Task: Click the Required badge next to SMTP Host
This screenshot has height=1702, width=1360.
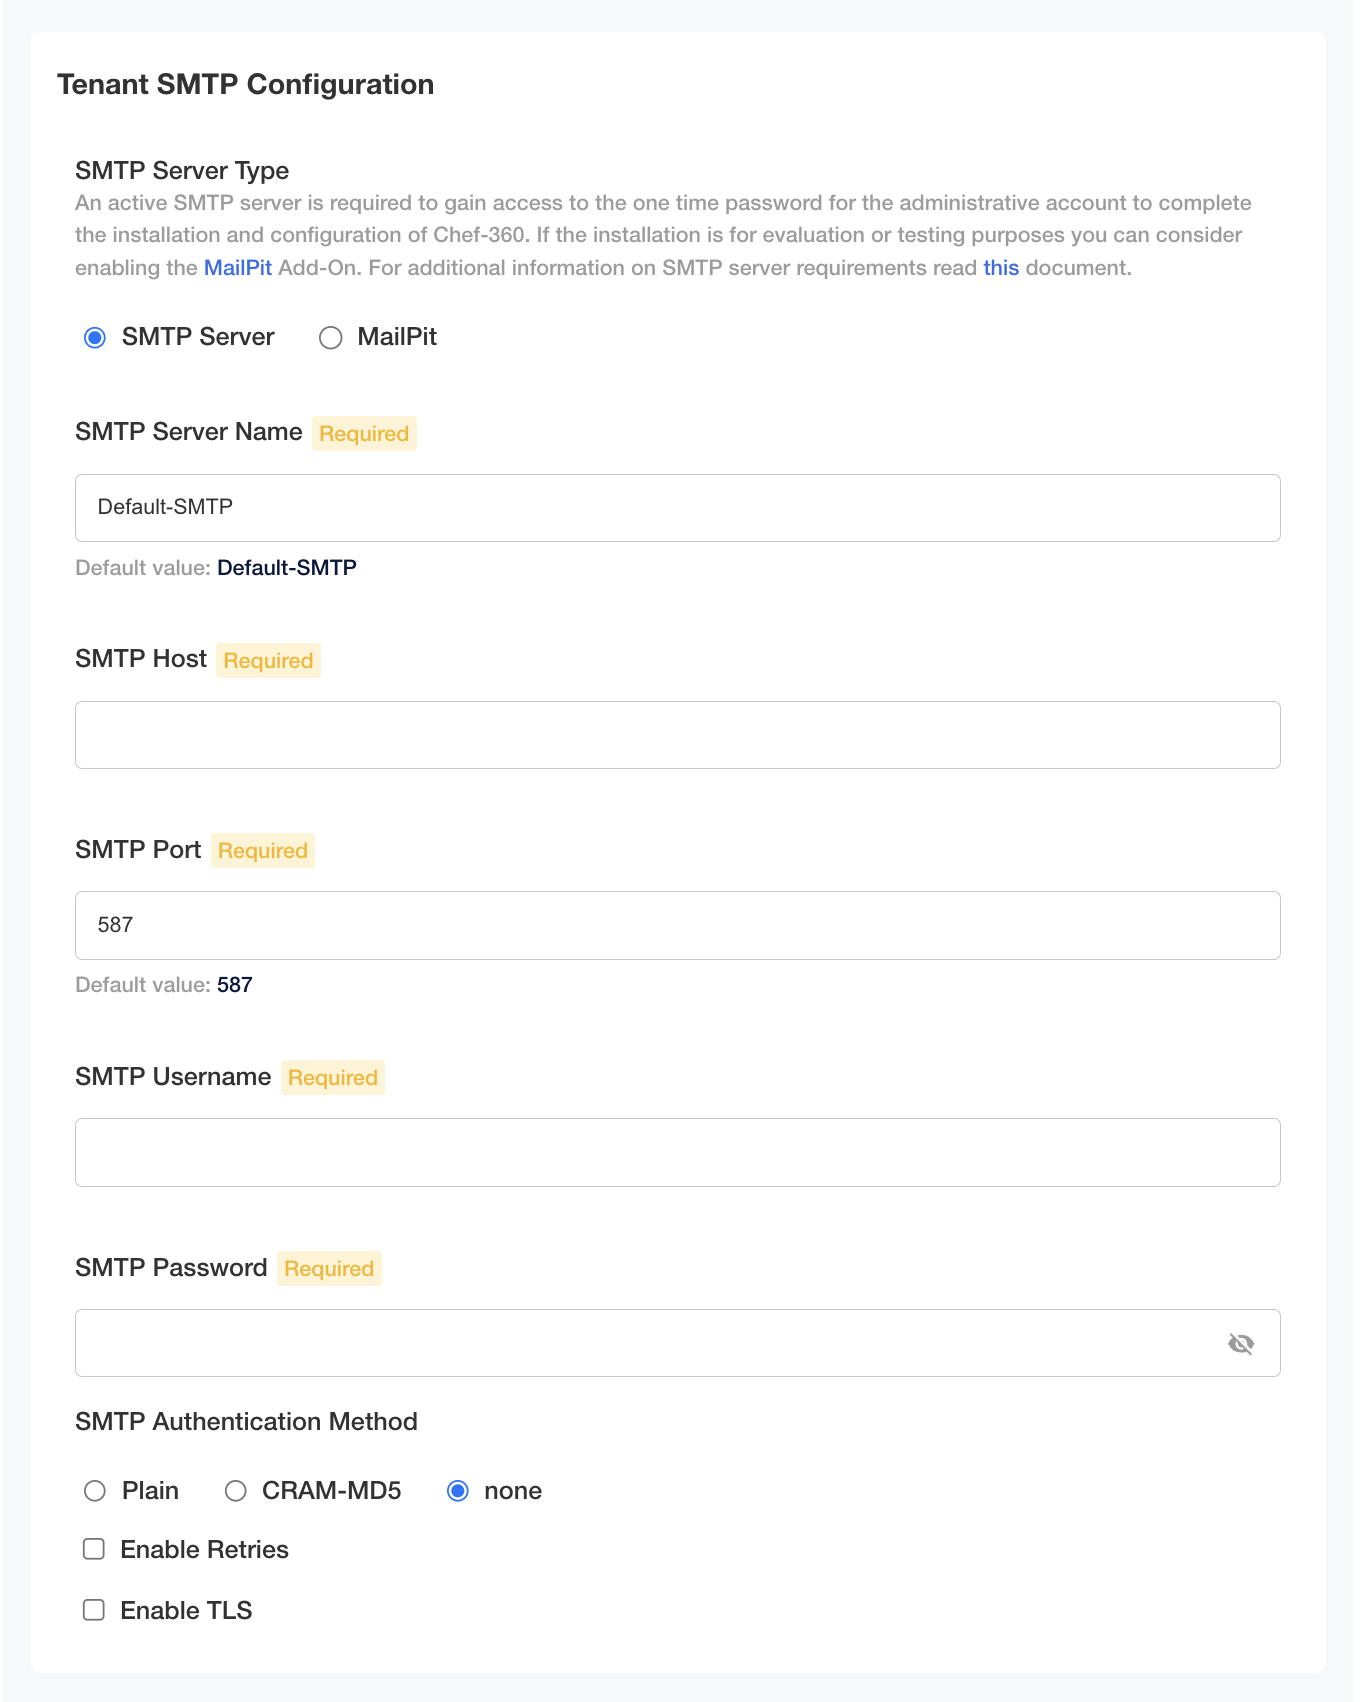Action: [267, 660]
